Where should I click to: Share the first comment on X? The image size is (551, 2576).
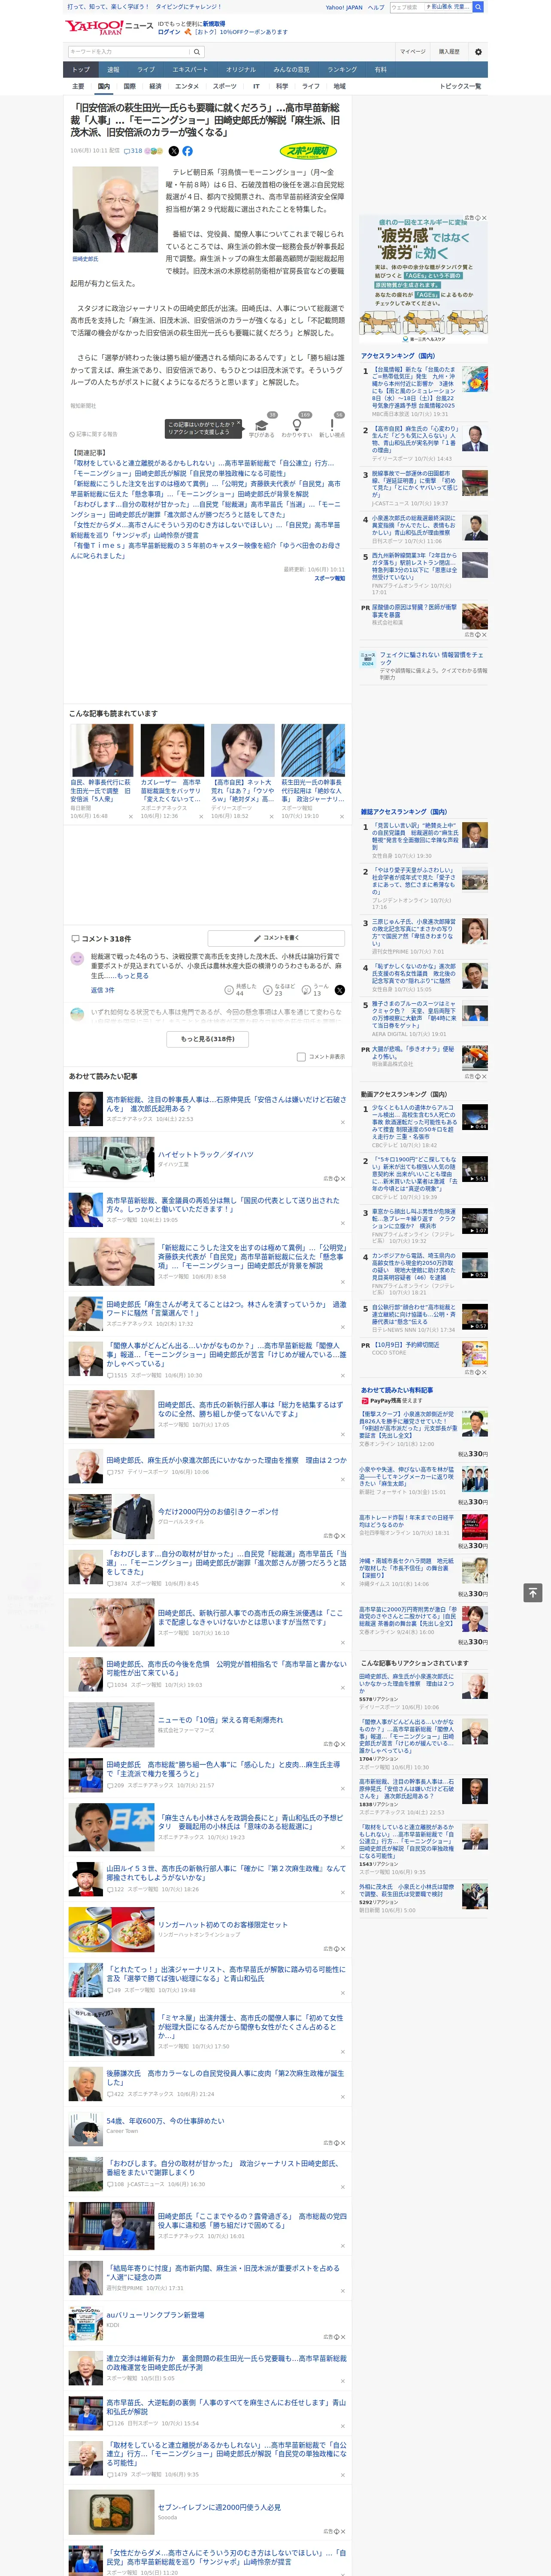click(x=340, y=990)
